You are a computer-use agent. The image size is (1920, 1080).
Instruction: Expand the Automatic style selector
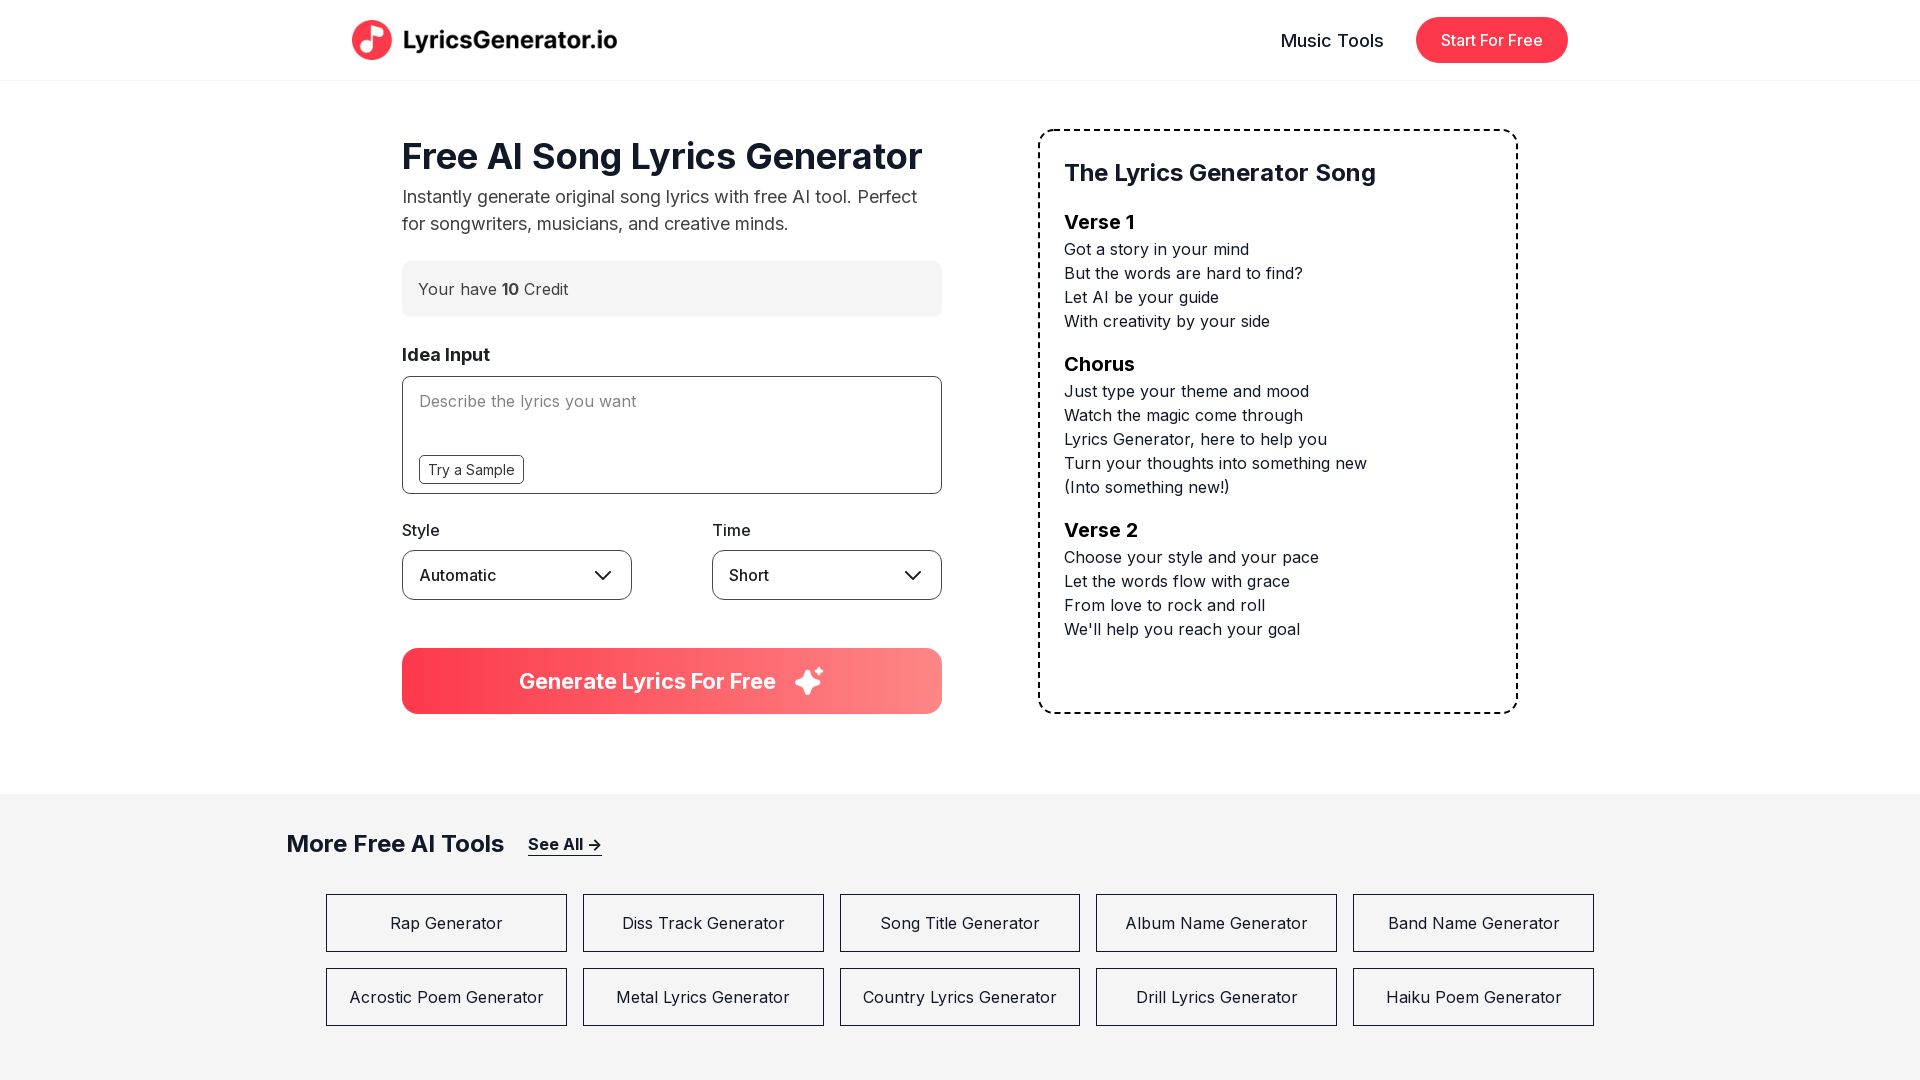pyautogui.click(x=516, y=575)
